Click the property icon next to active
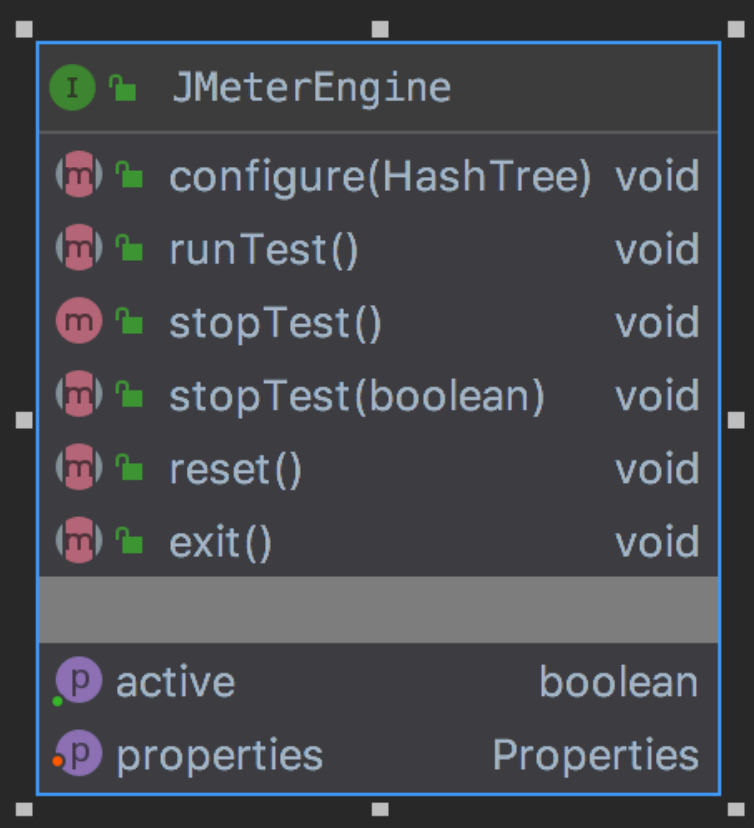754x828 pixels. pyautogui.click(x=79, y=682)
